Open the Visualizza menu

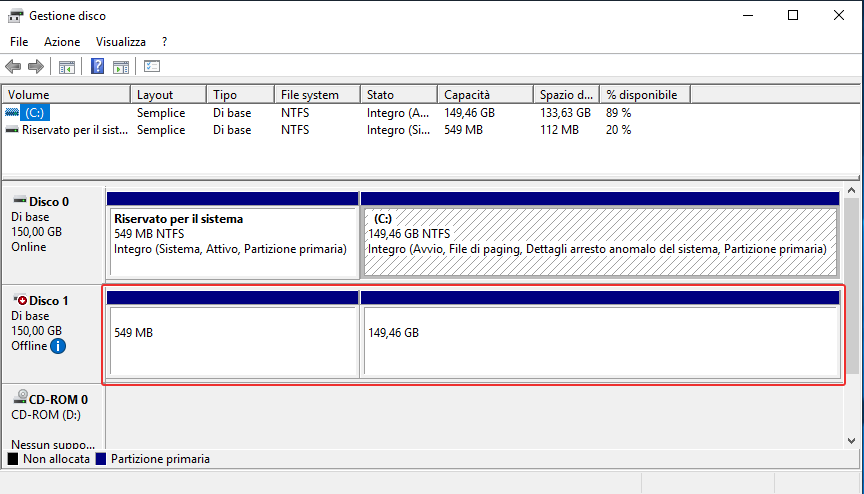pyautogui.click(x=121, y=42)
